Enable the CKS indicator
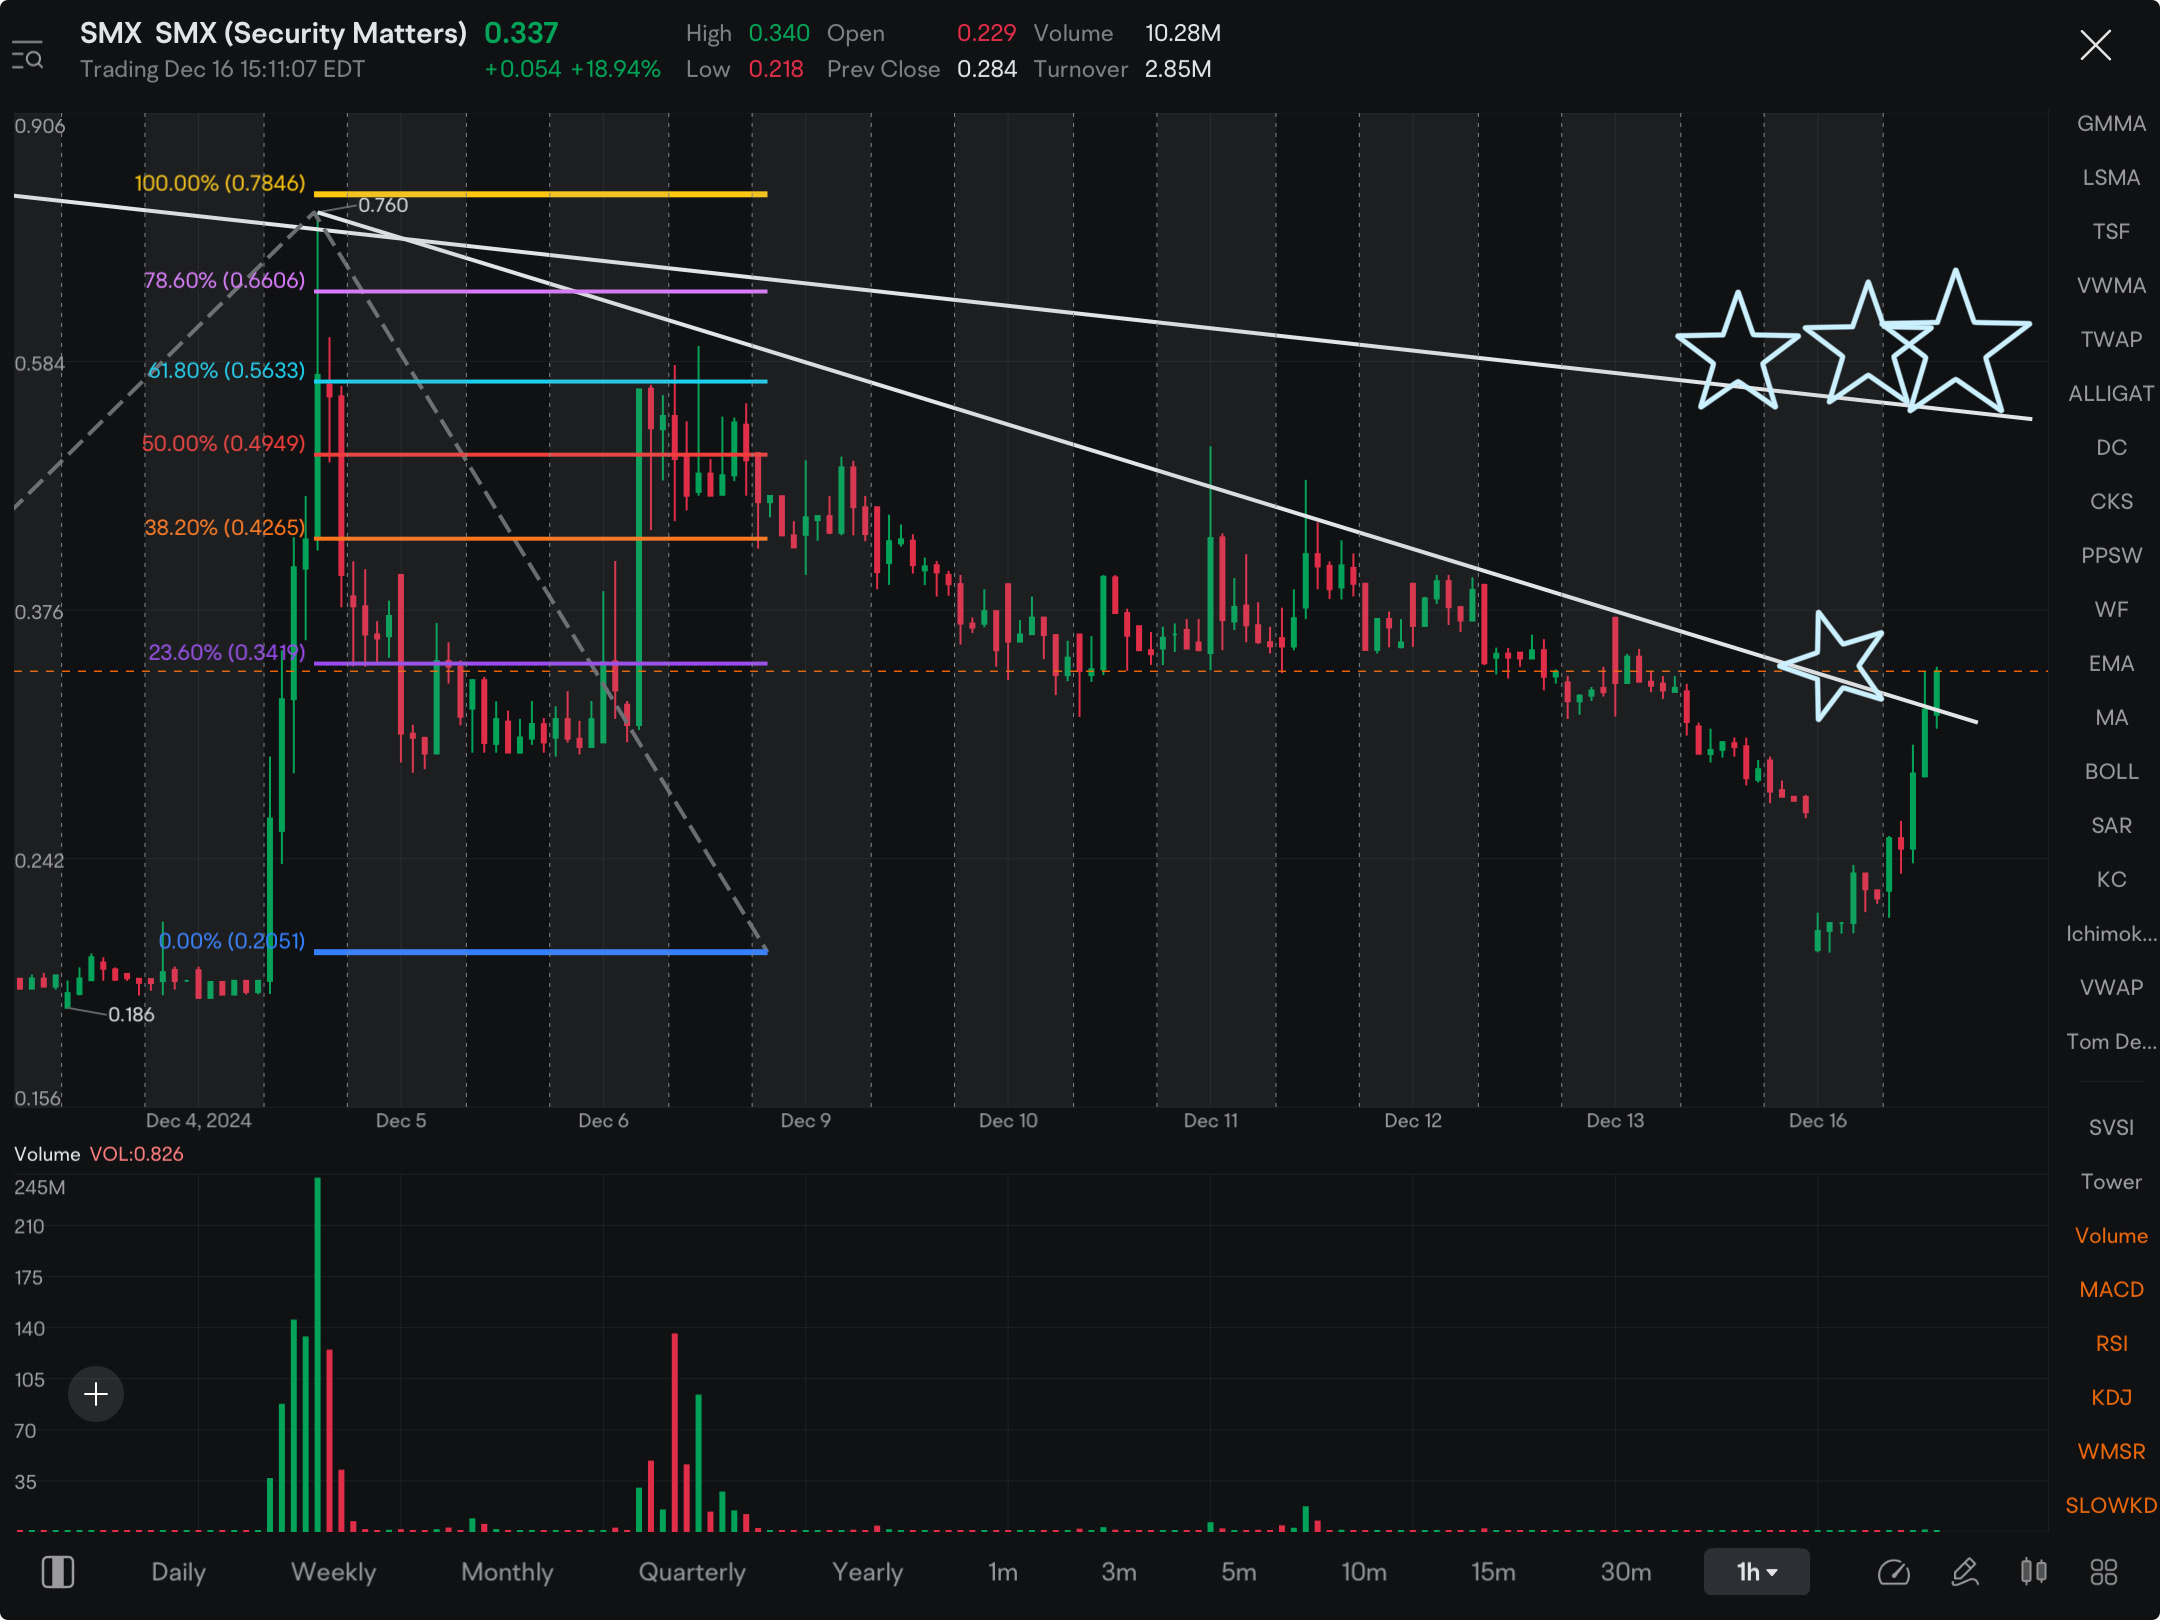The image size is (2160, 1620). click(x=2111, y=502)
